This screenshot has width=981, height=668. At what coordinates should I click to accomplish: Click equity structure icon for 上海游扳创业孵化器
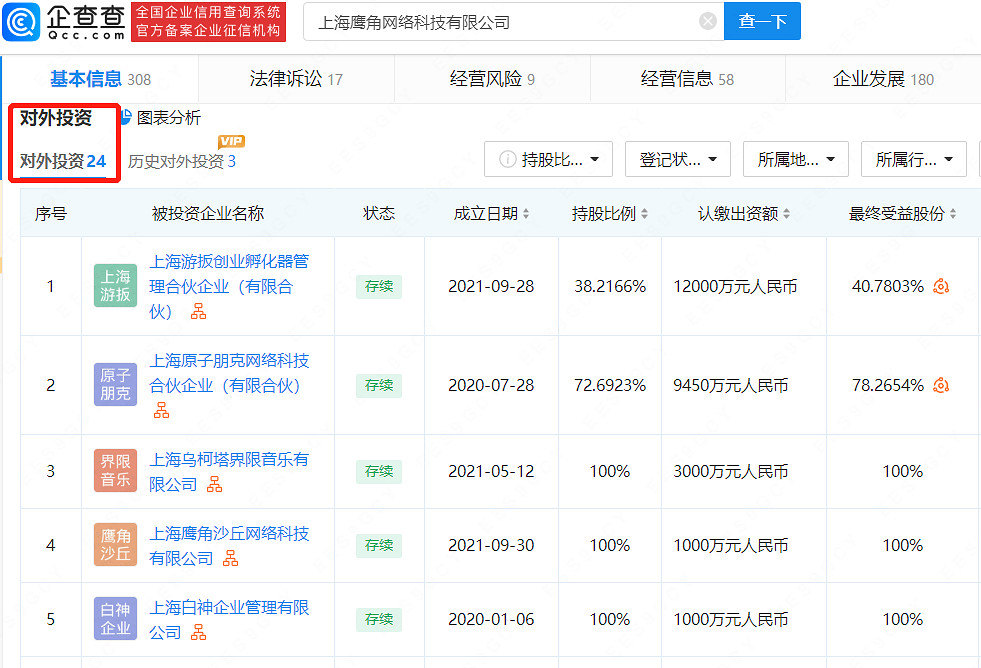198,312
